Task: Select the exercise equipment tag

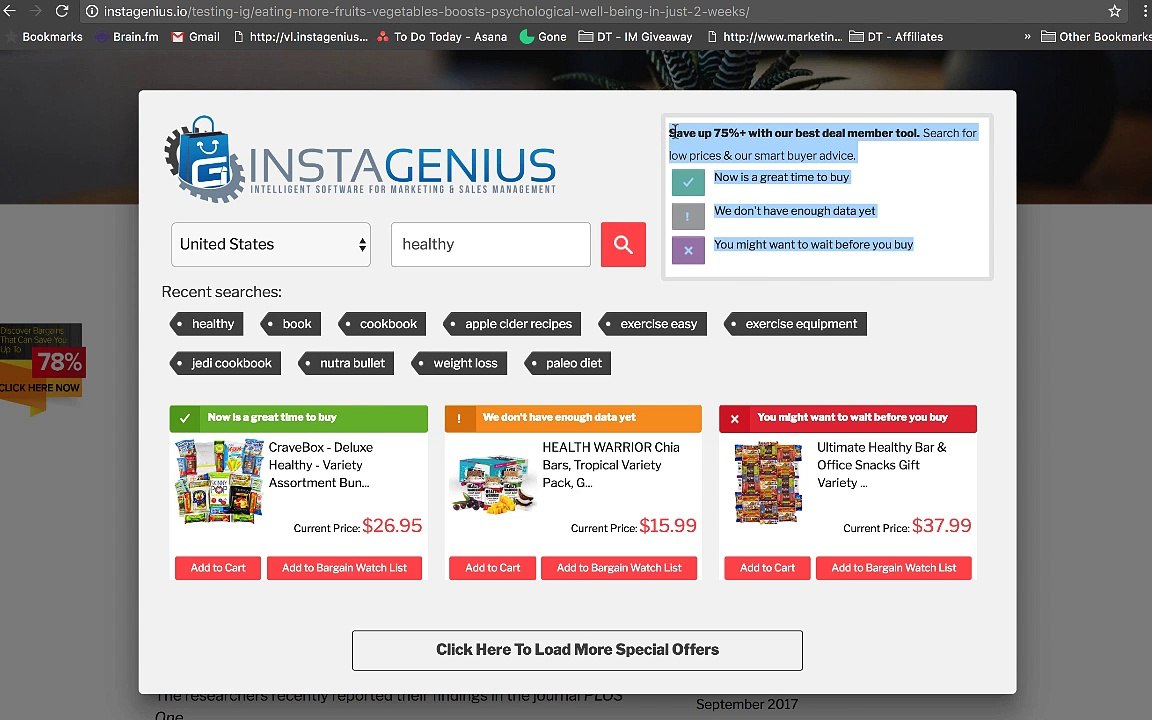Action: 794,324
